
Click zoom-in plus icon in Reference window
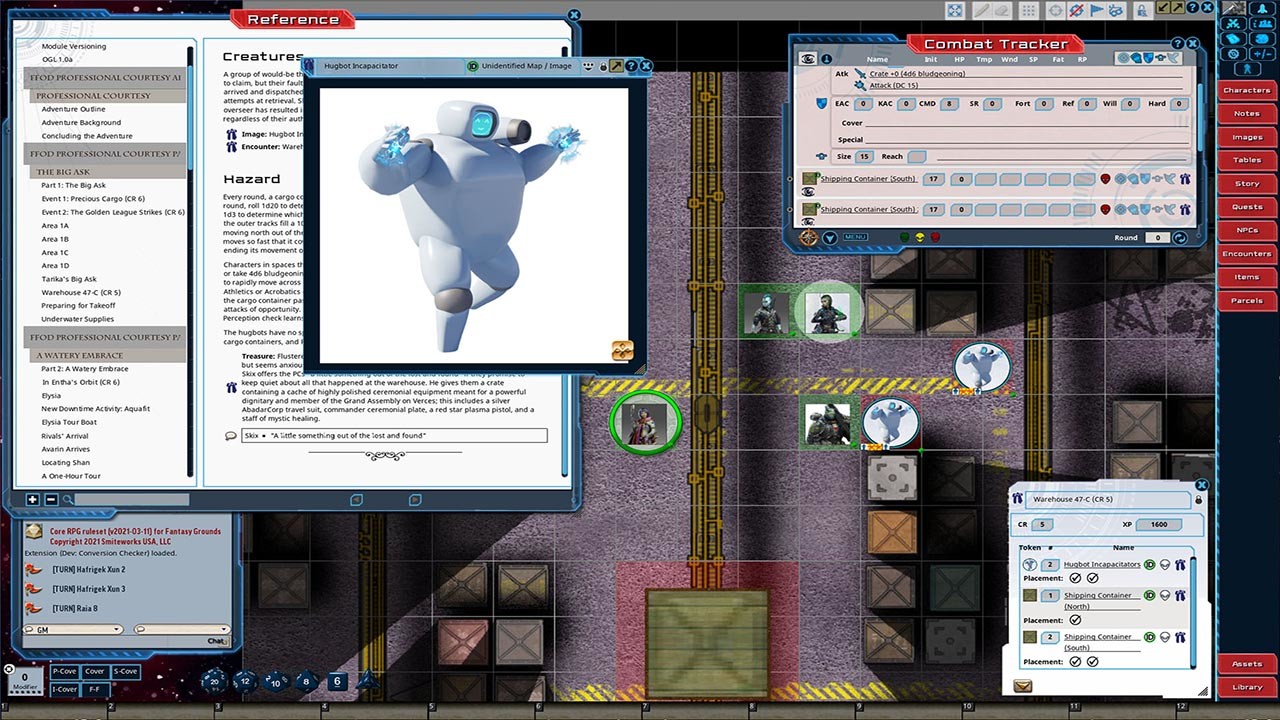pyautogui.click(x=32, y=499)
